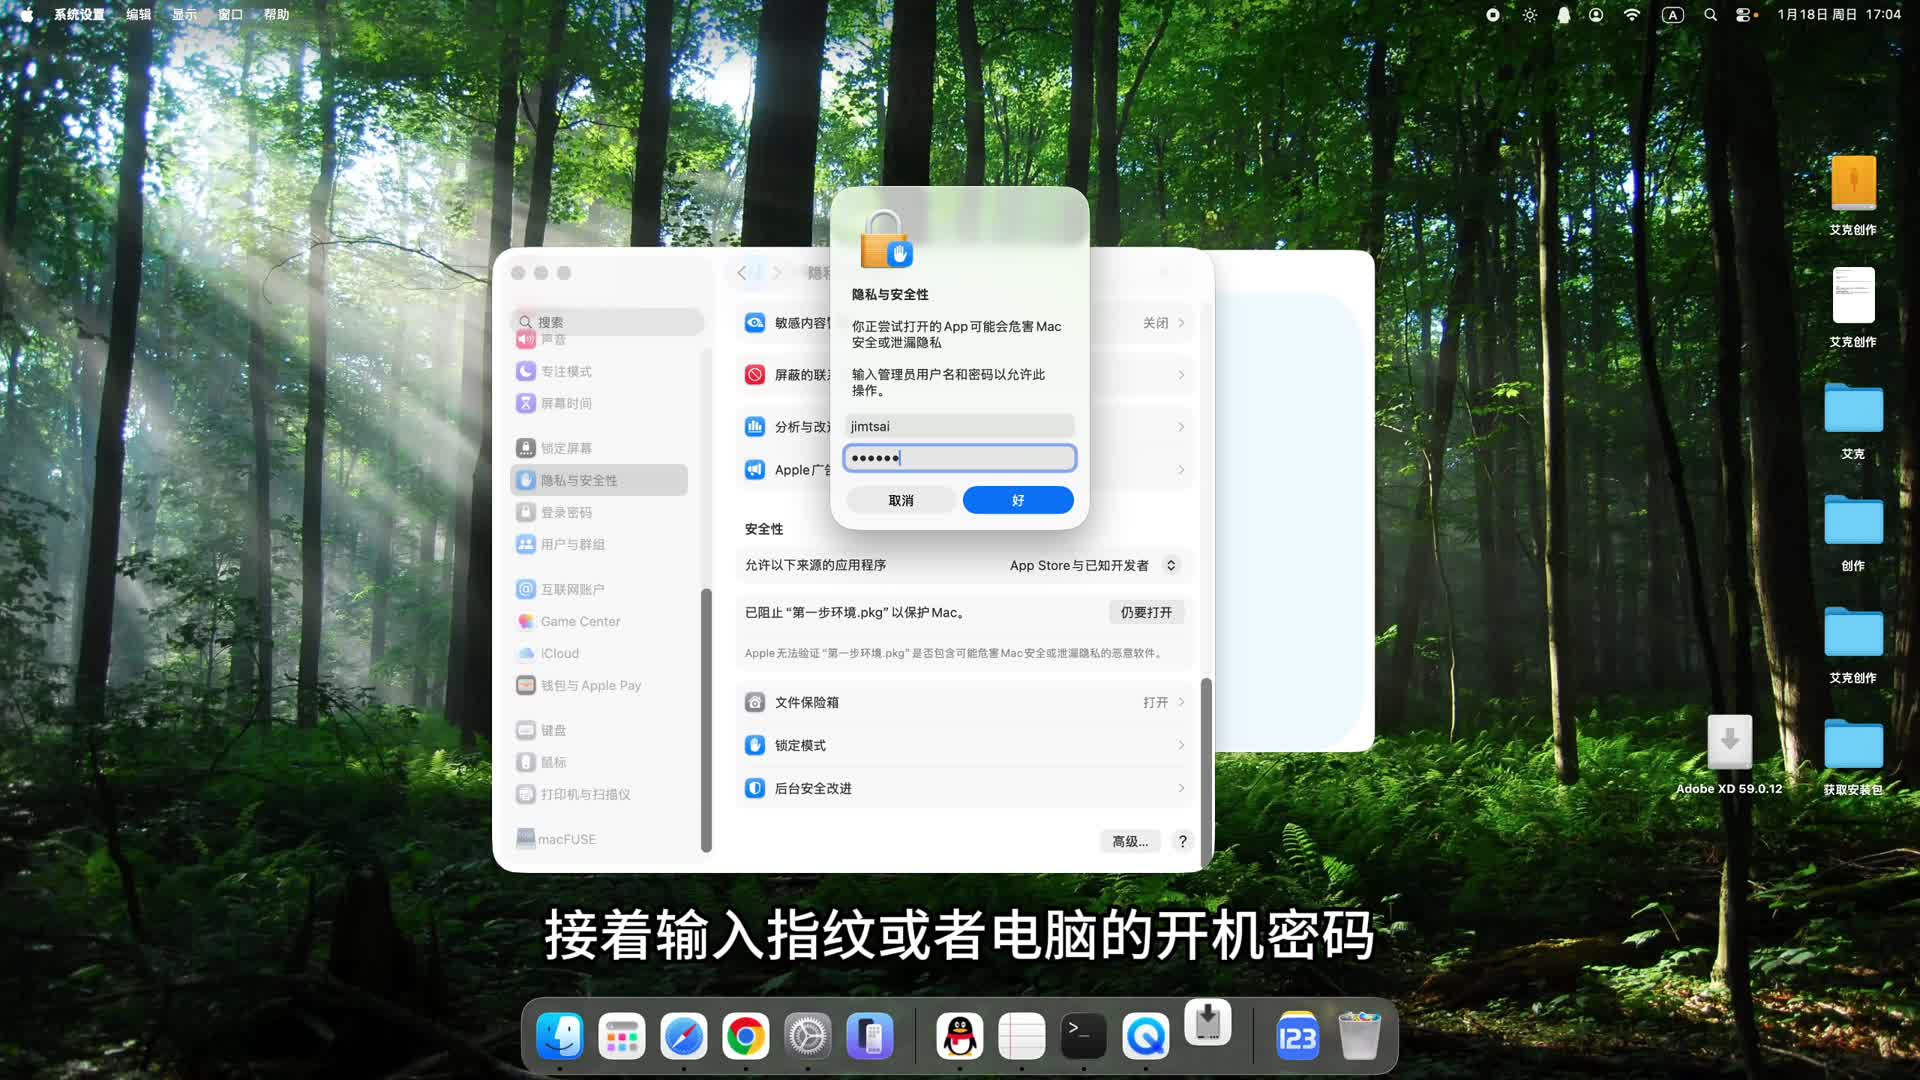
Task: Open Terminal from the Dock
Action: 1083,1036
